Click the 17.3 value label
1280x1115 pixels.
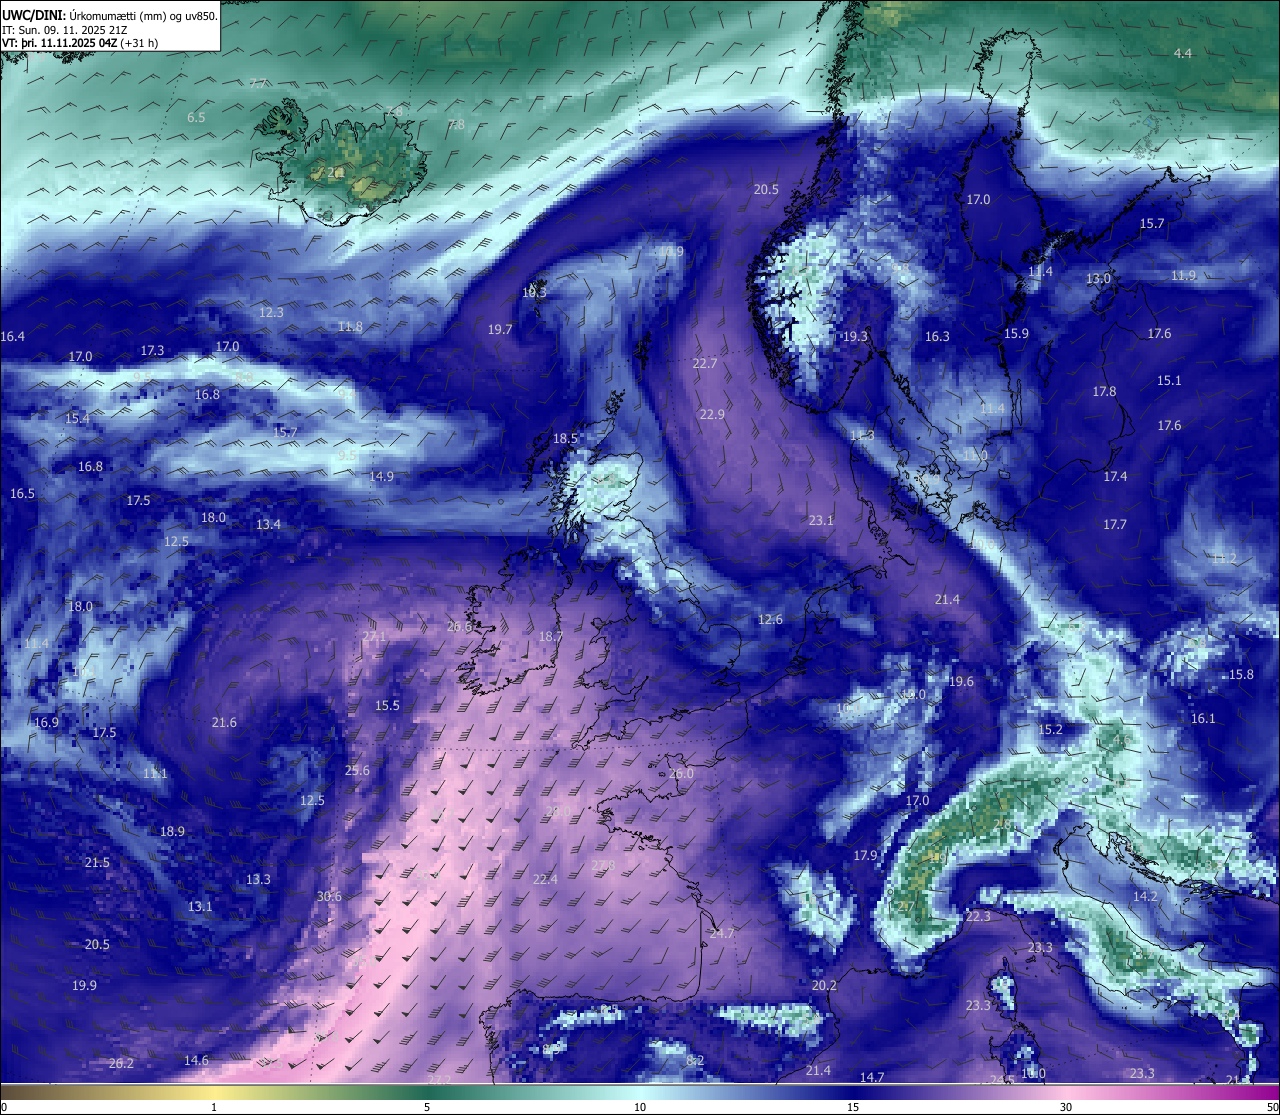(152, 351)
